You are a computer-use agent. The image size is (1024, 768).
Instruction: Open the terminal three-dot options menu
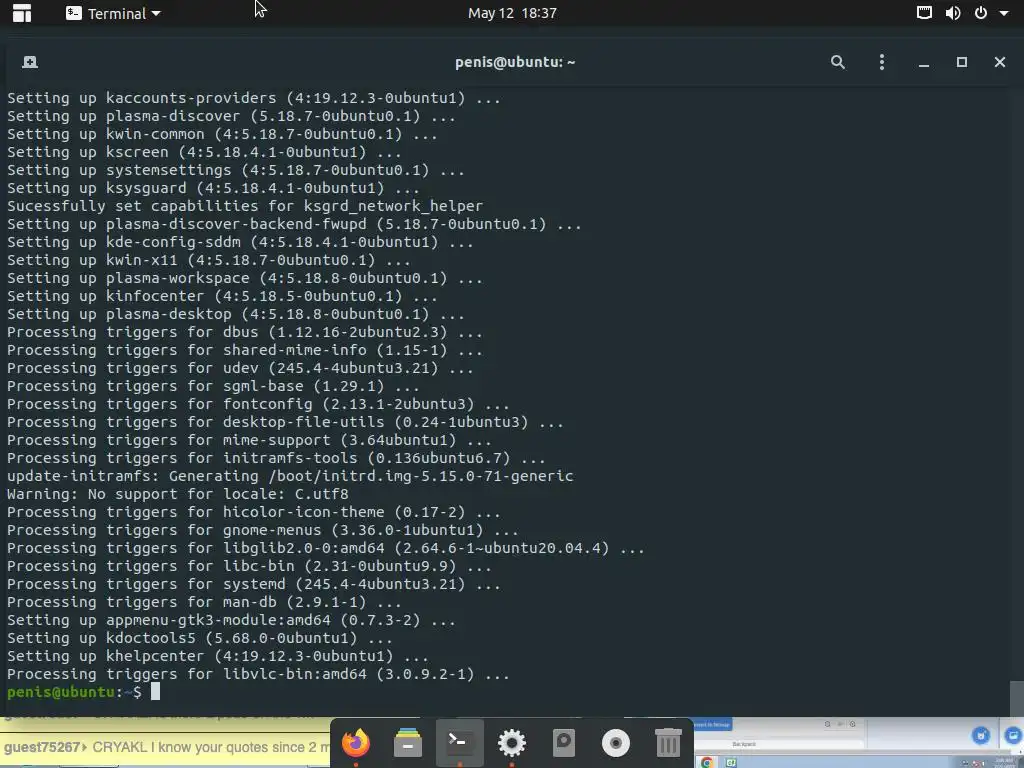pyautogui.click(x=882, y=62)
